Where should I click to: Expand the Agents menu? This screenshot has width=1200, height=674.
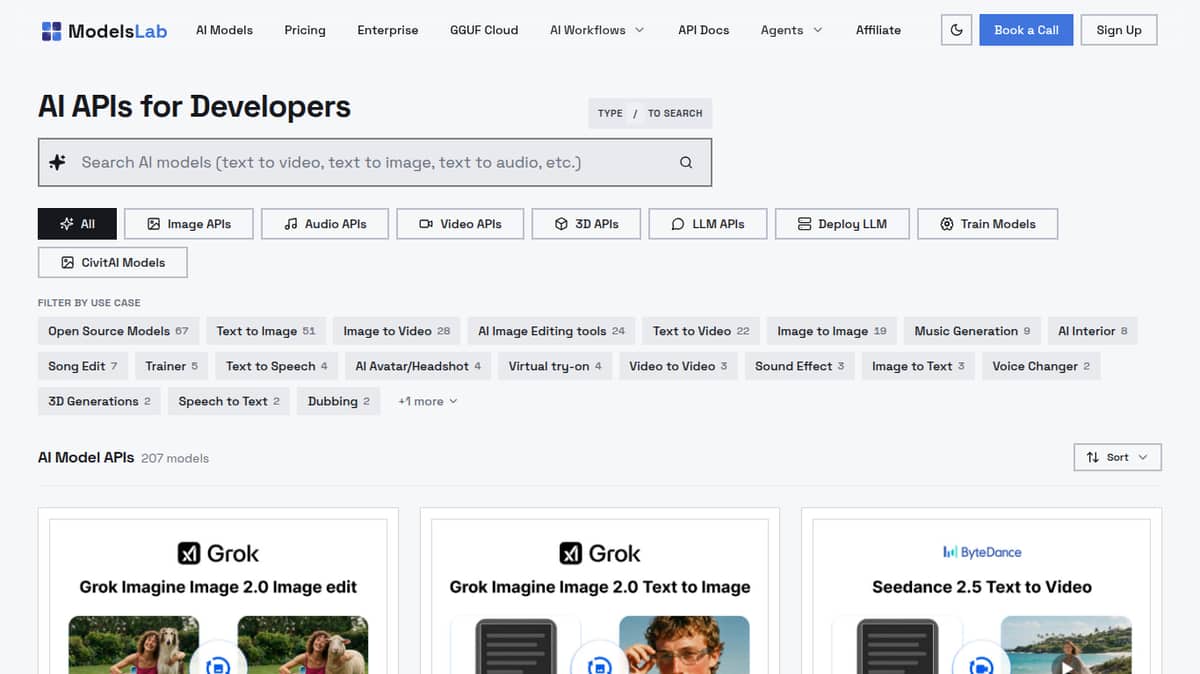pos(791,30)
